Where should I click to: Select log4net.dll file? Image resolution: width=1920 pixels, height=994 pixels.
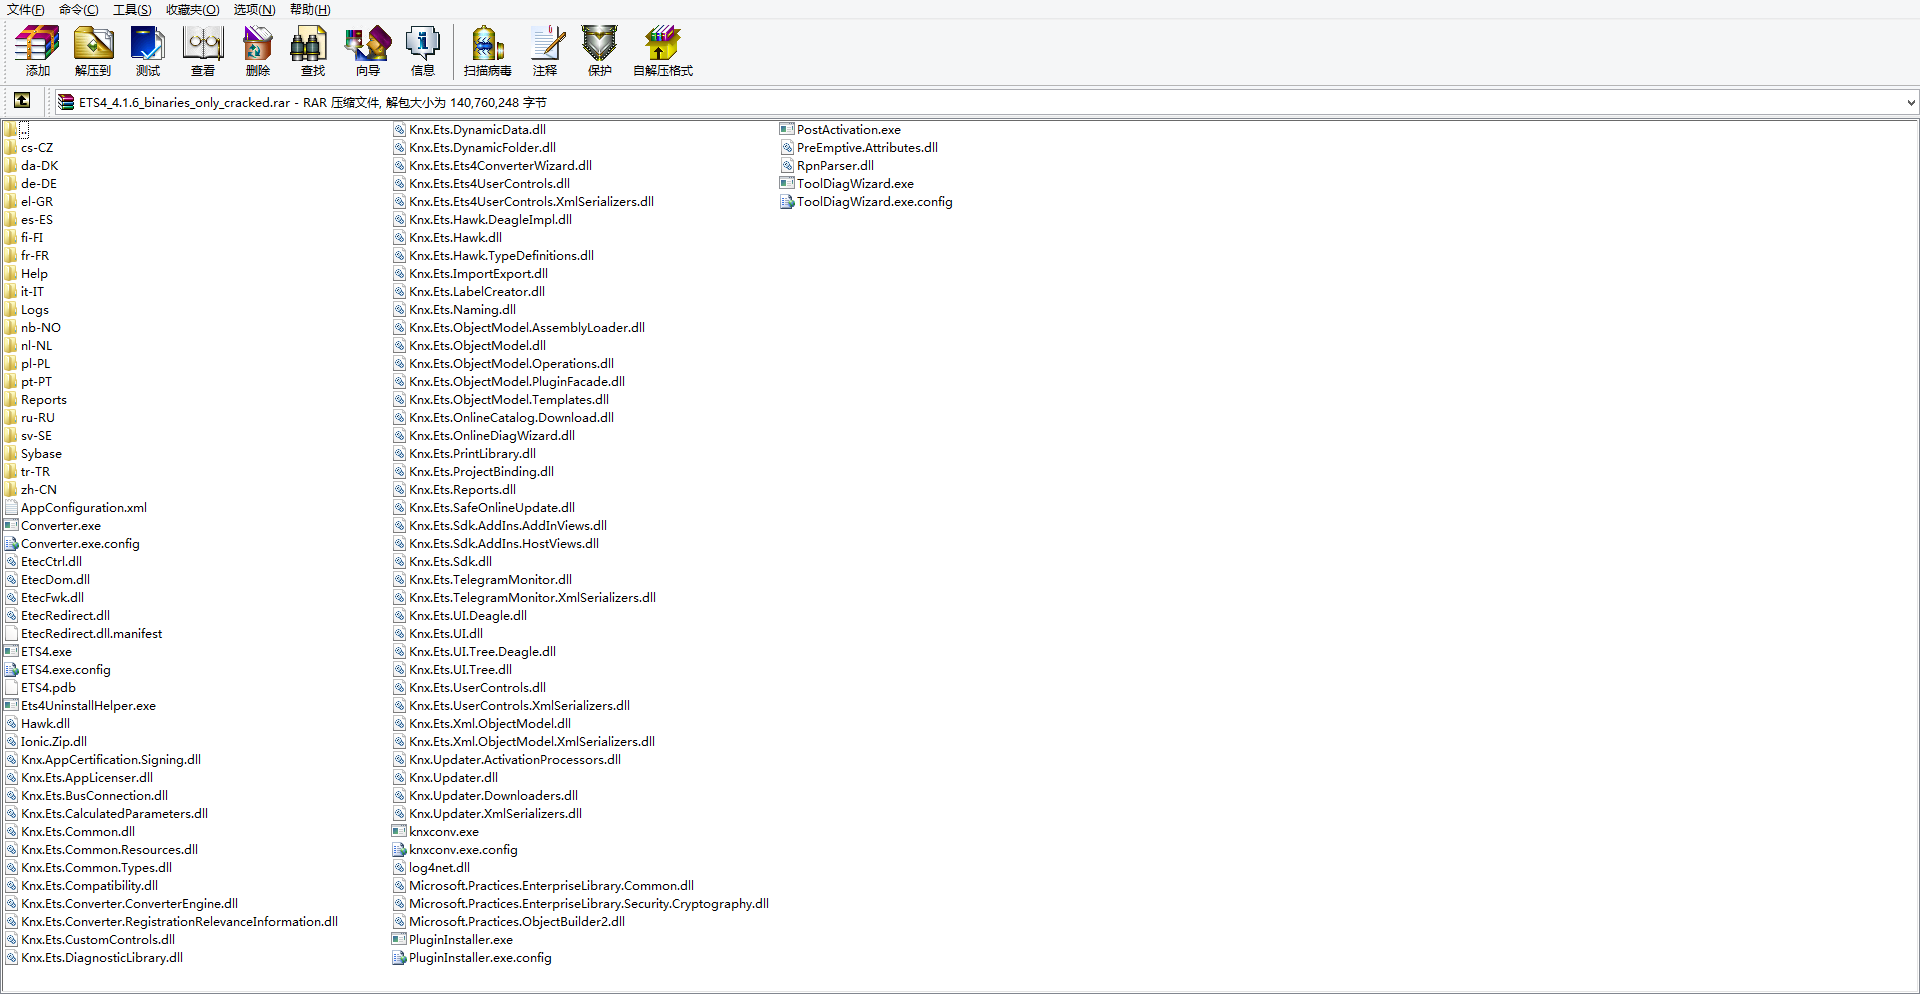pyautogui.click(x=431, y=868)
